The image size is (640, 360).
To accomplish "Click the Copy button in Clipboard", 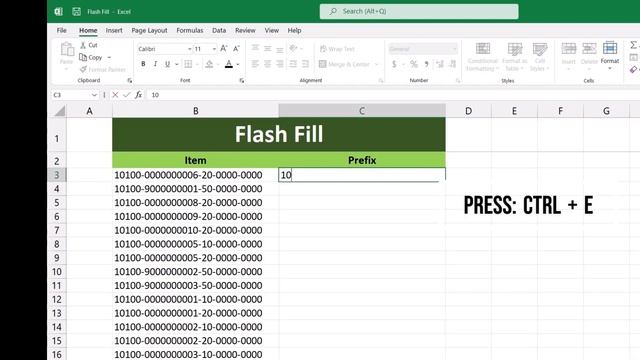I will click(91, 58).
